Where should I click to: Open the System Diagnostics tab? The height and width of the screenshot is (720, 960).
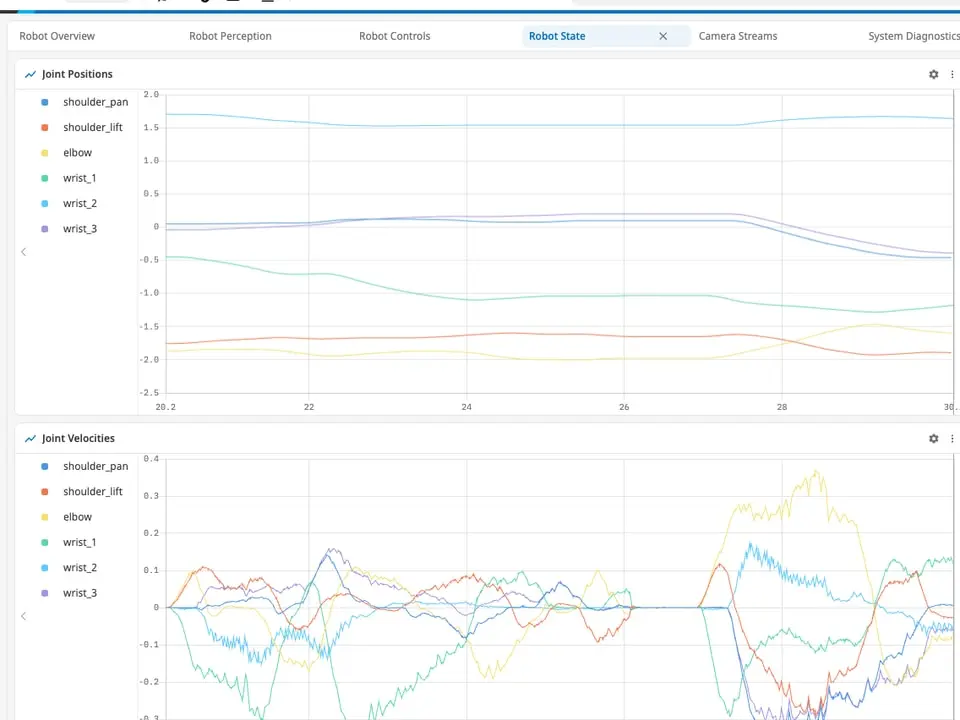point(913,36)
